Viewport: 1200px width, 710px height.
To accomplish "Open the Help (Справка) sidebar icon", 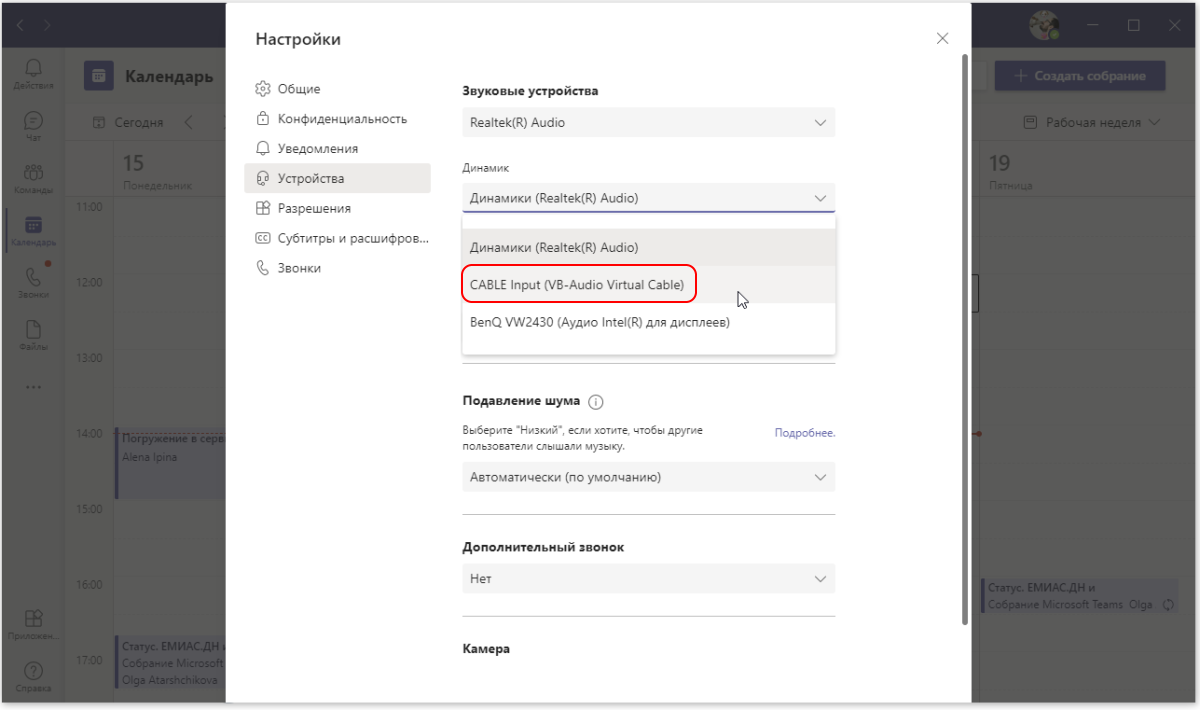I will coord(33,677).
